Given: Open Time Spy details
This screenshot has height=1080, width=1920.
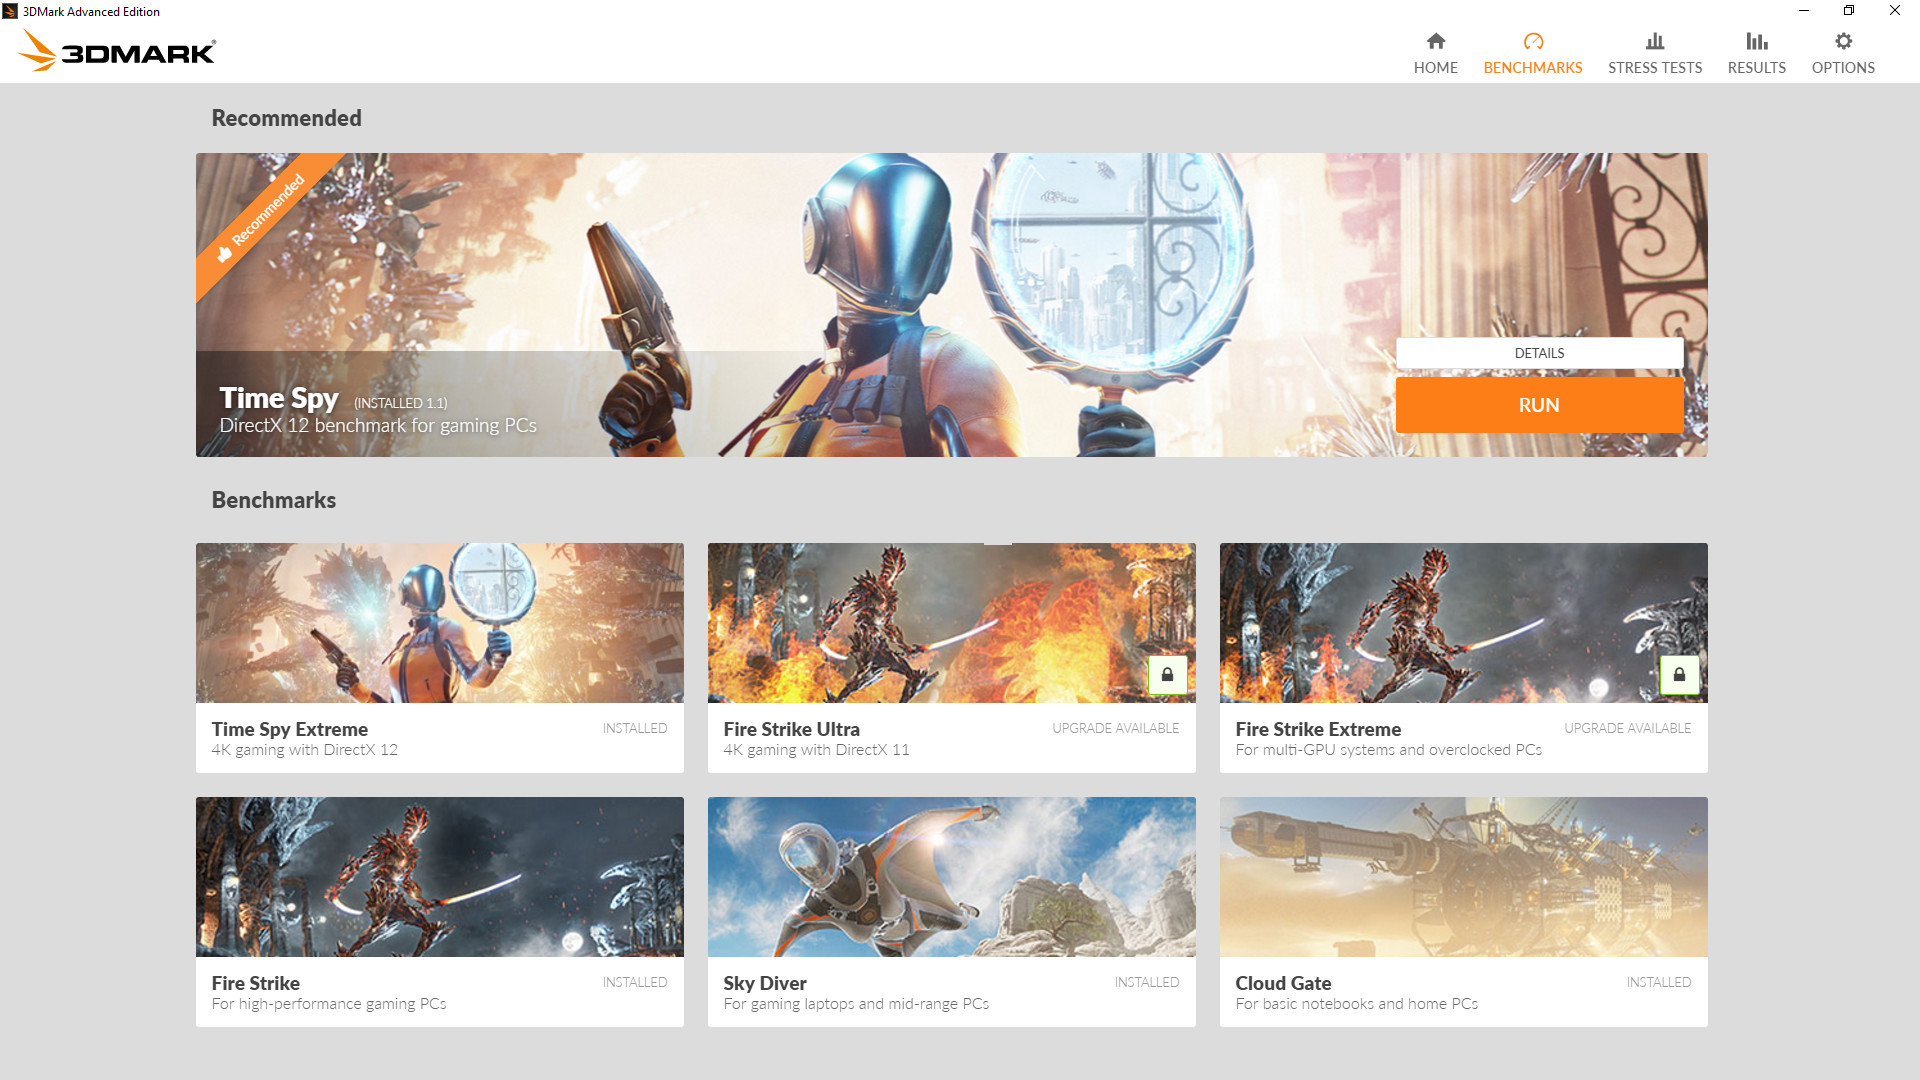Looking at the screenshot, I should [1538, 353].
